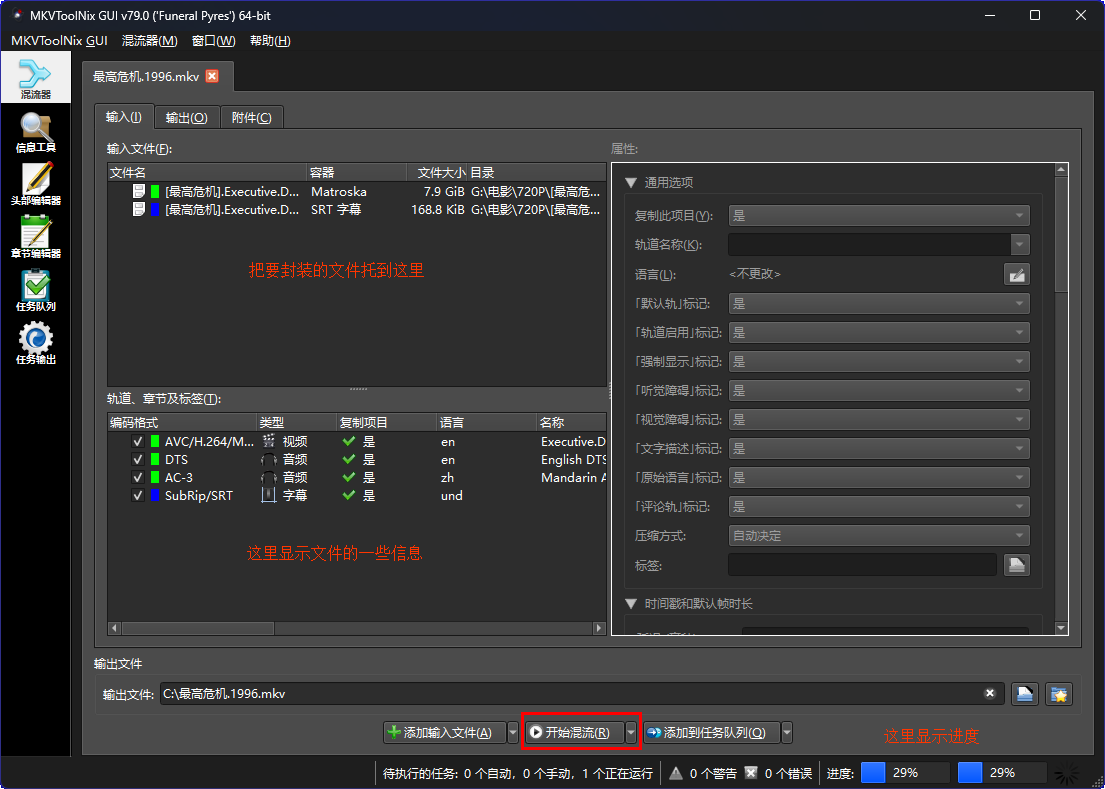1105x789 pixels.
Task: Collapse the 通用选项 section
Action: tap(631, 182)
